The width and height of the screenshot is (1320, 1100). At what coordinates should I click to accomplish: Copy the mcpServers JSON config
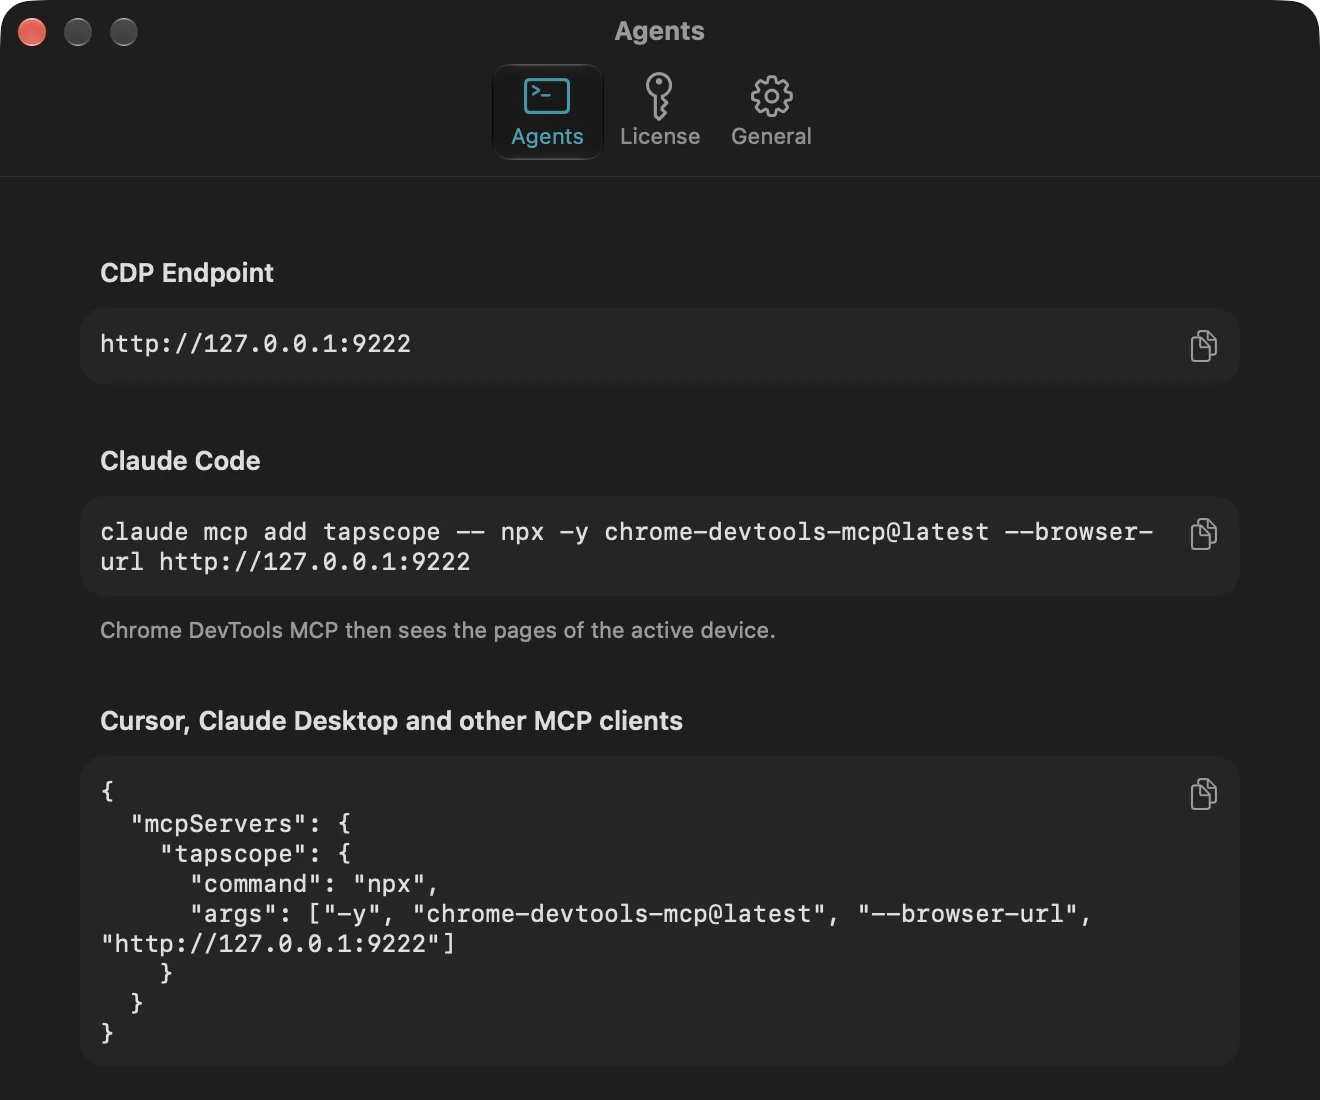coord(1203,794)
